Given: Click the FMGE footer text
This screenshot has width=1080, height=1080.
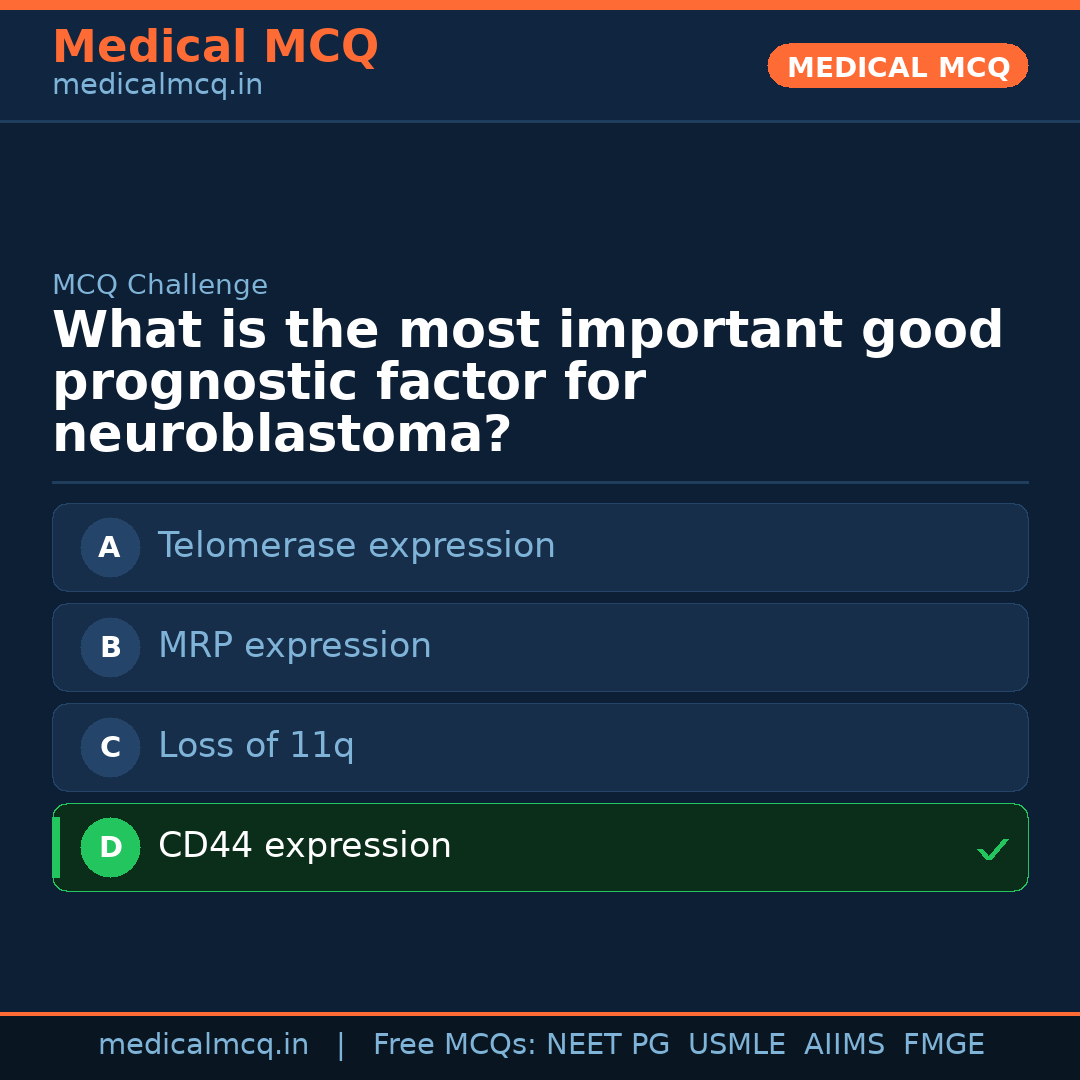Looking at the screenshot, I should point(944,1044).
